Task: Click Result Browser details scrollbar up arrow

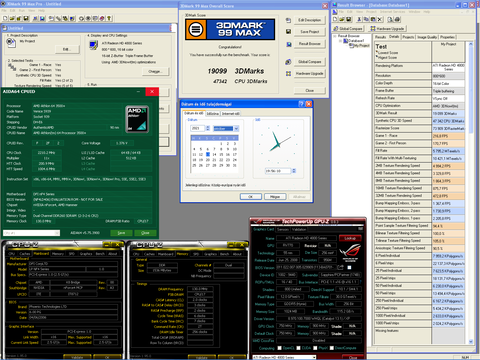Action: point(471,44)
